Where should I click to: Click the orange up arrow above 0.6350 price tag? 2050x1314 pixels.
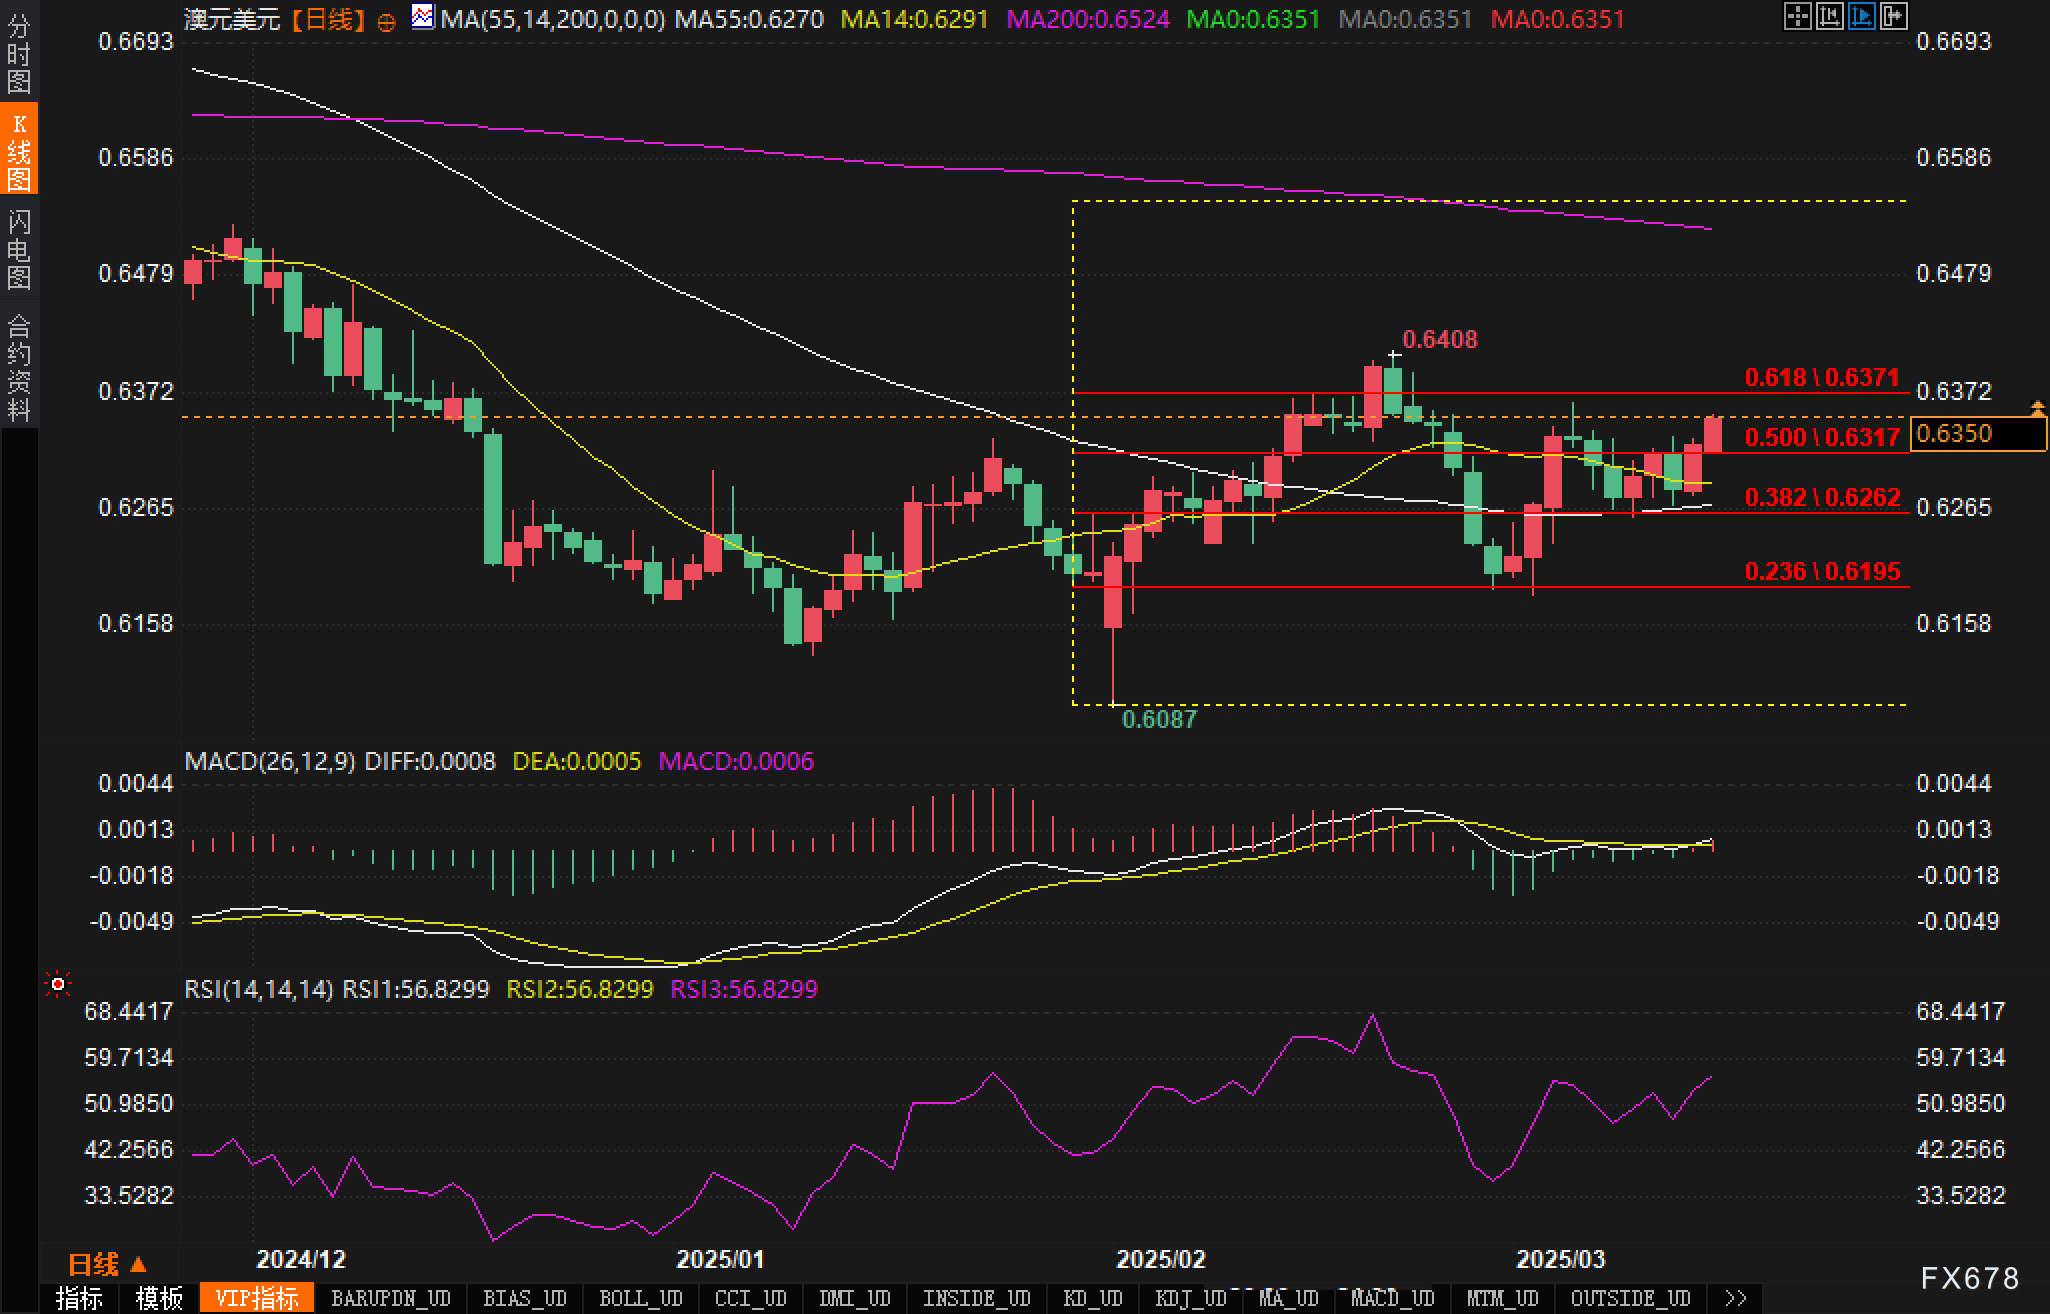point(2037,407)
